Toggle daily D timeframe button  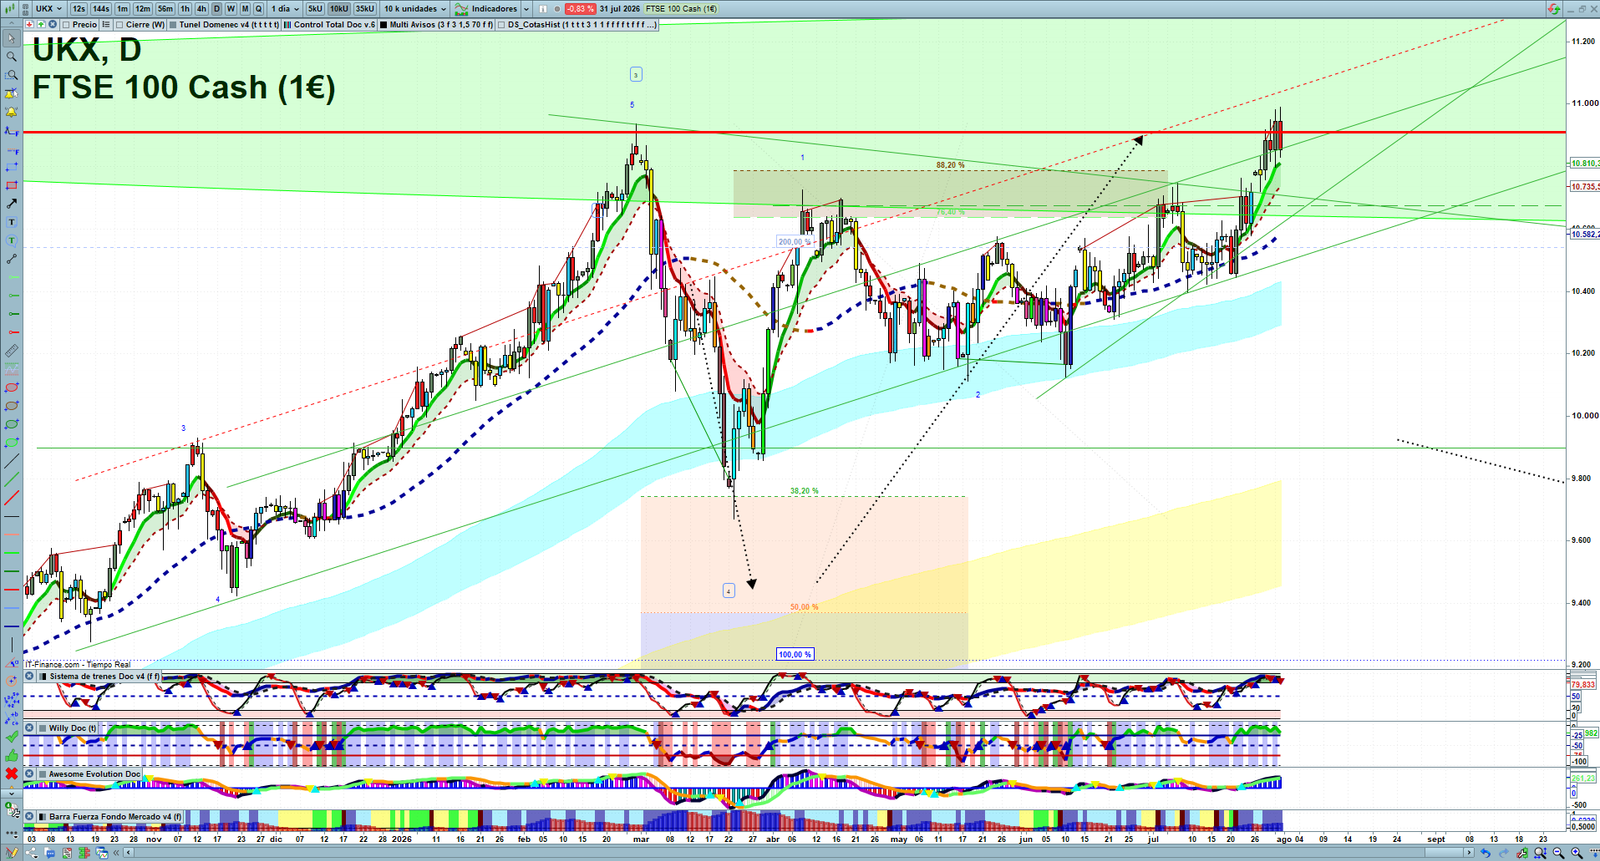pos(216,9)
